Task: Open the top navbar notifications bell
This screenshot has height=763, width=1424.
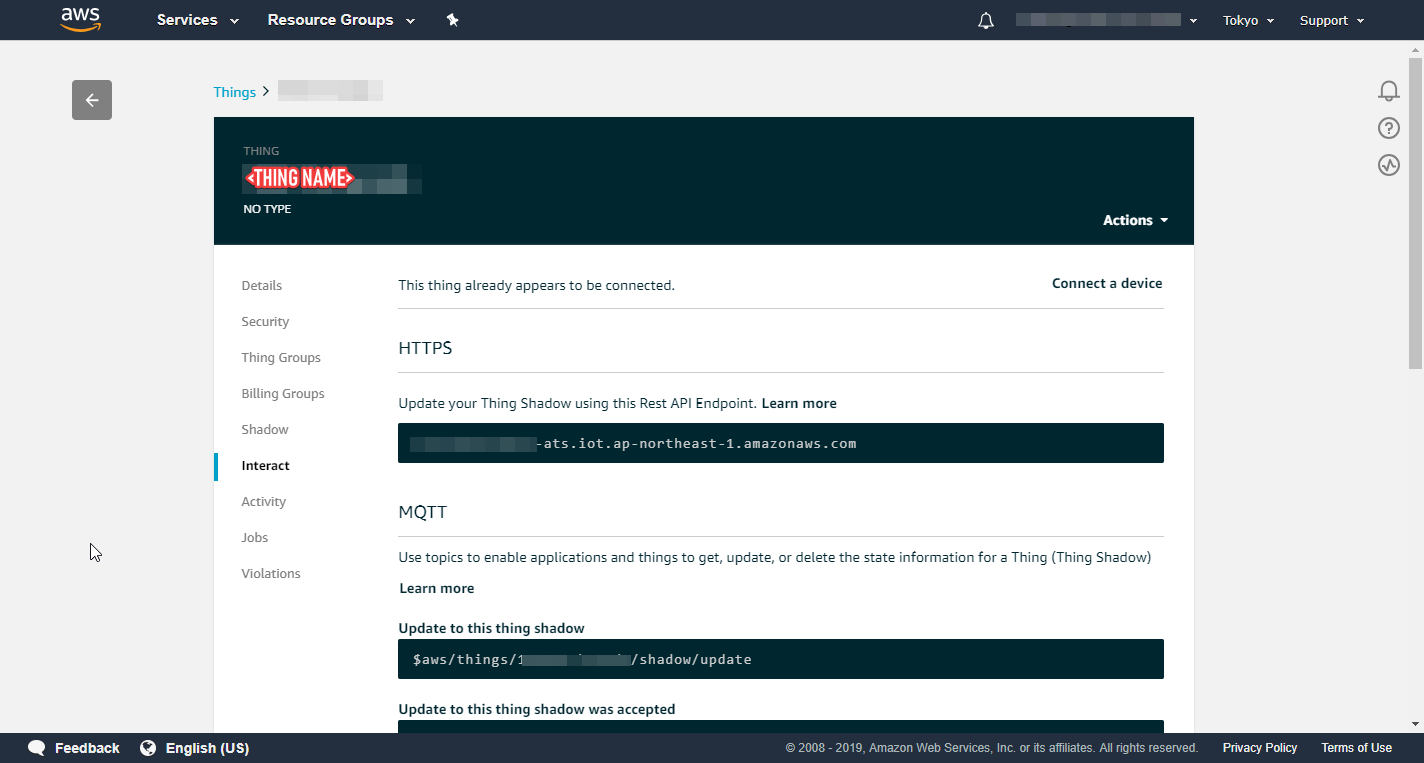Action: [986, 21]
